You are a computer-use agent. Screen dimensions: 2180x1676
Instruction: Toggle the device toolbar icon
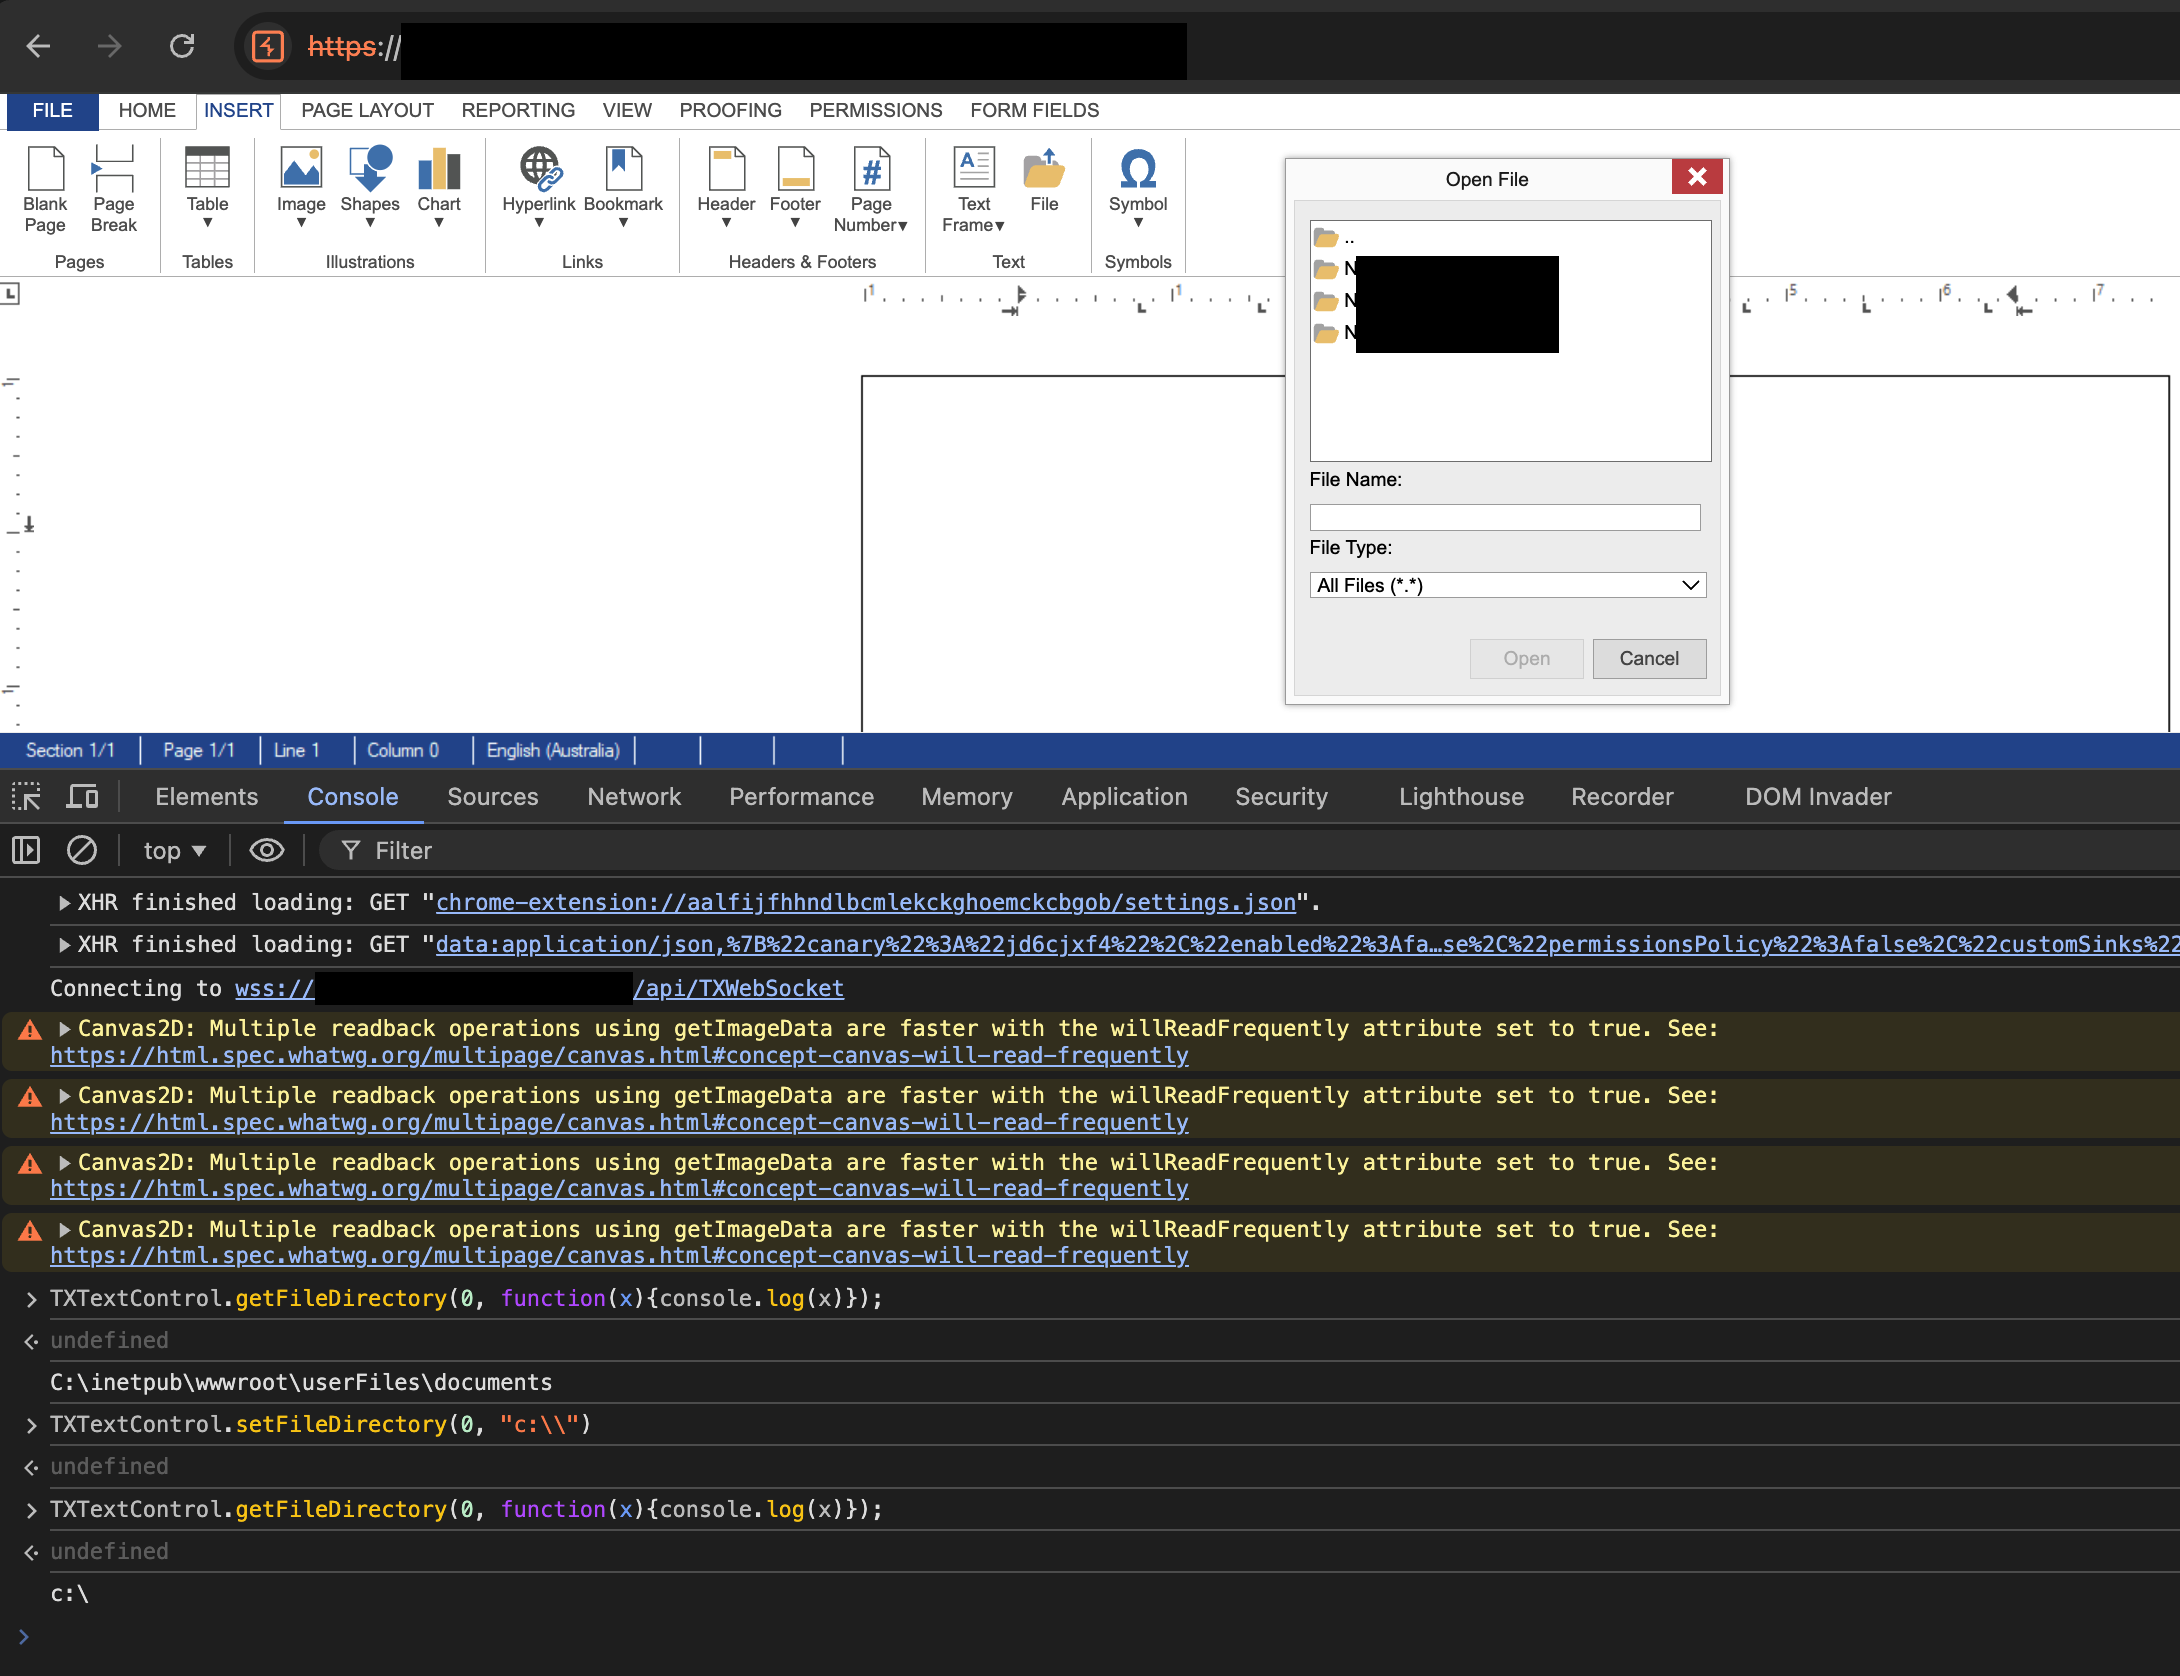point(82,797)
